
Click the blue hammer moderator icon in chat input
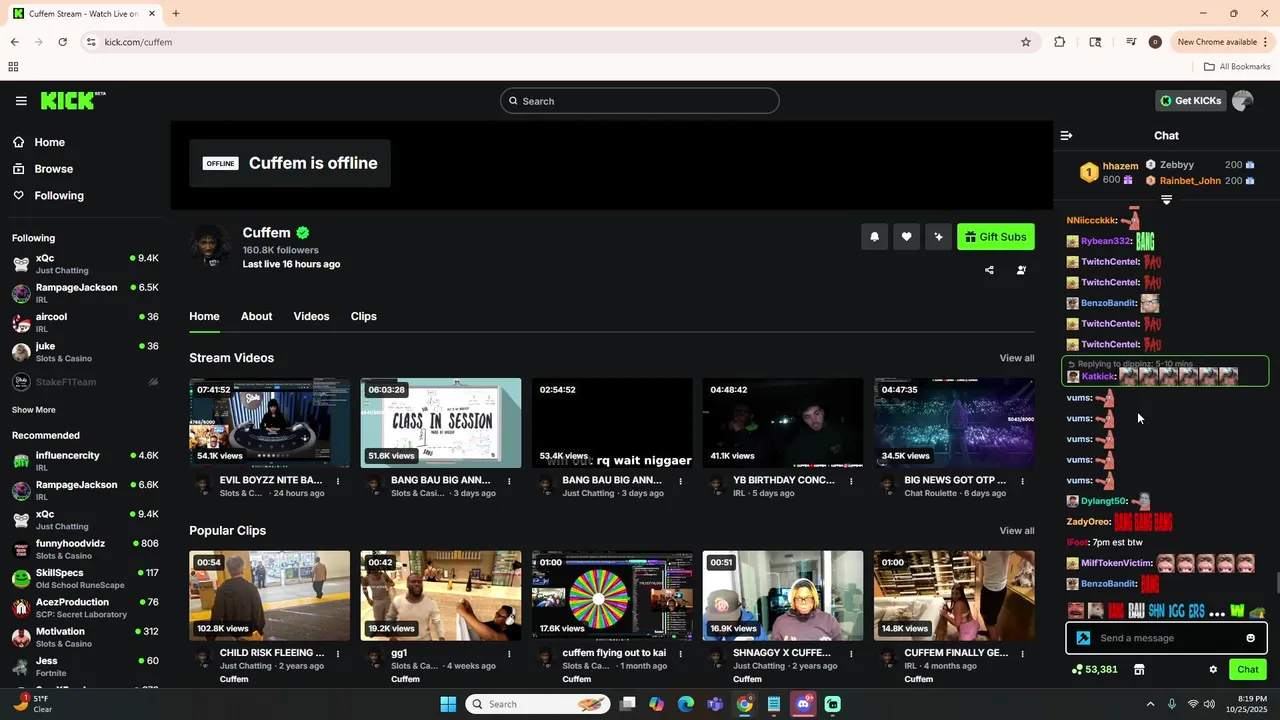pos(1083,638)
